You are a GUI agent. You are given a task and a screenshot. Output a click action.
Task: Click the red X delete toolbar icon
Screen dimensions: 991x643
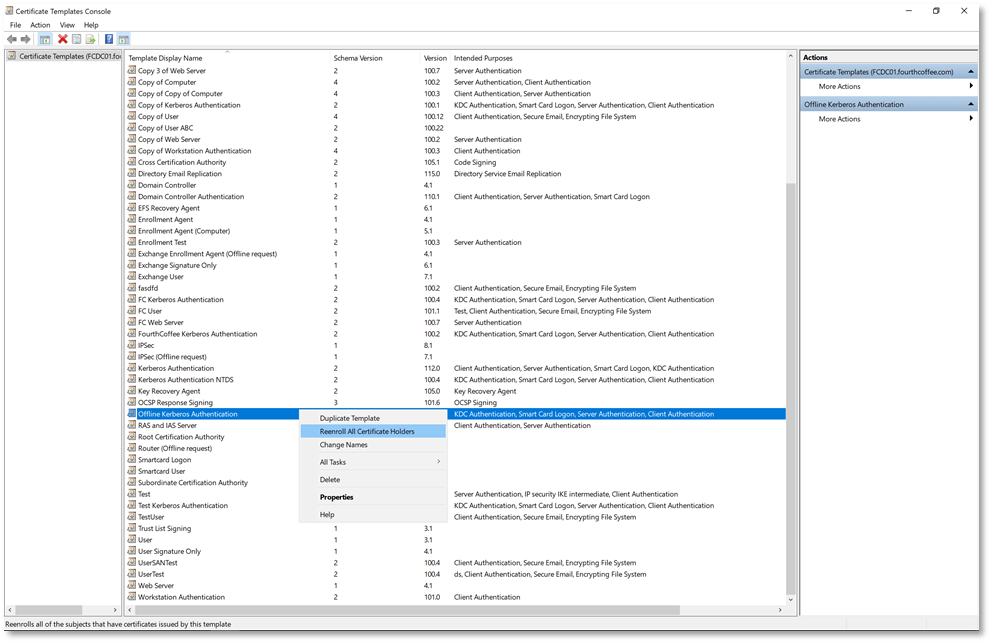pyautogui.click(x=63, y=39)
